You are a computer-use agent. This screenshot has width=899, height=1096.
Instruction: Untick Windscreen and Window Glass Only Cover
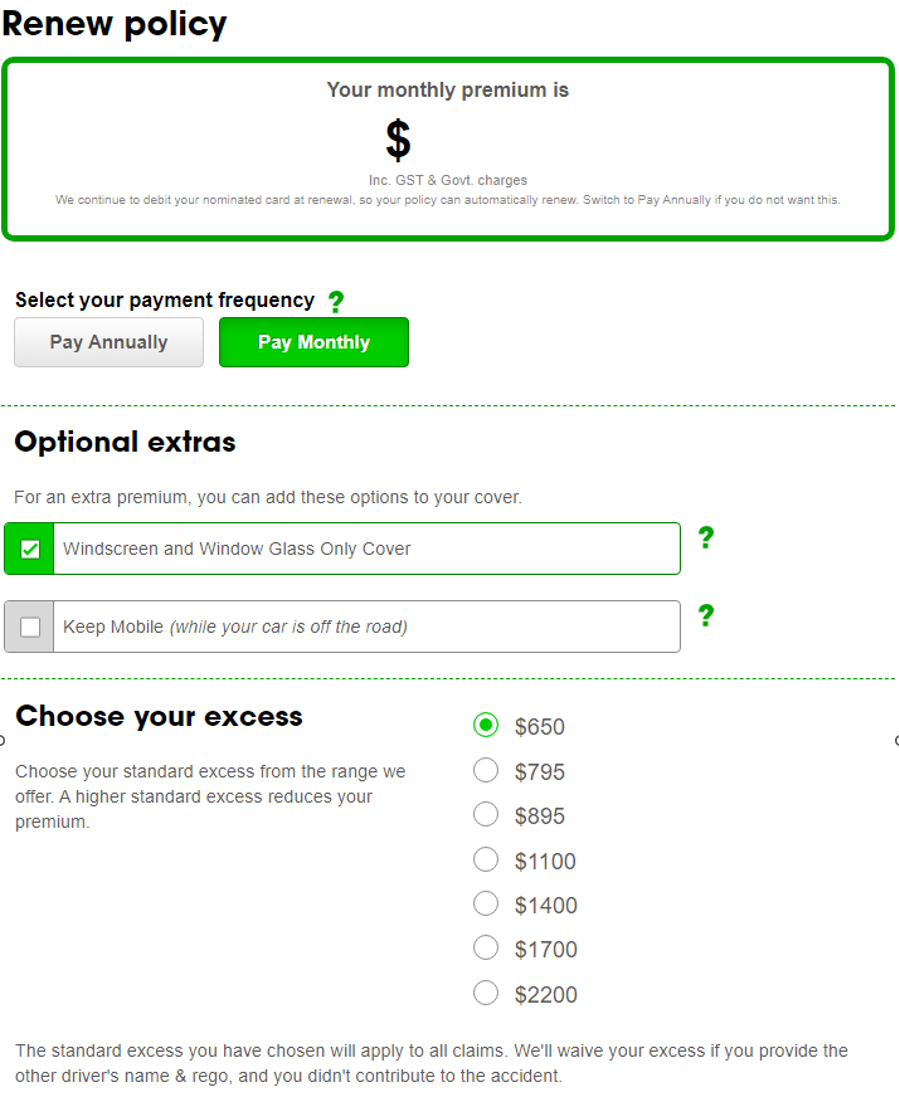click(x=30, y=549)
